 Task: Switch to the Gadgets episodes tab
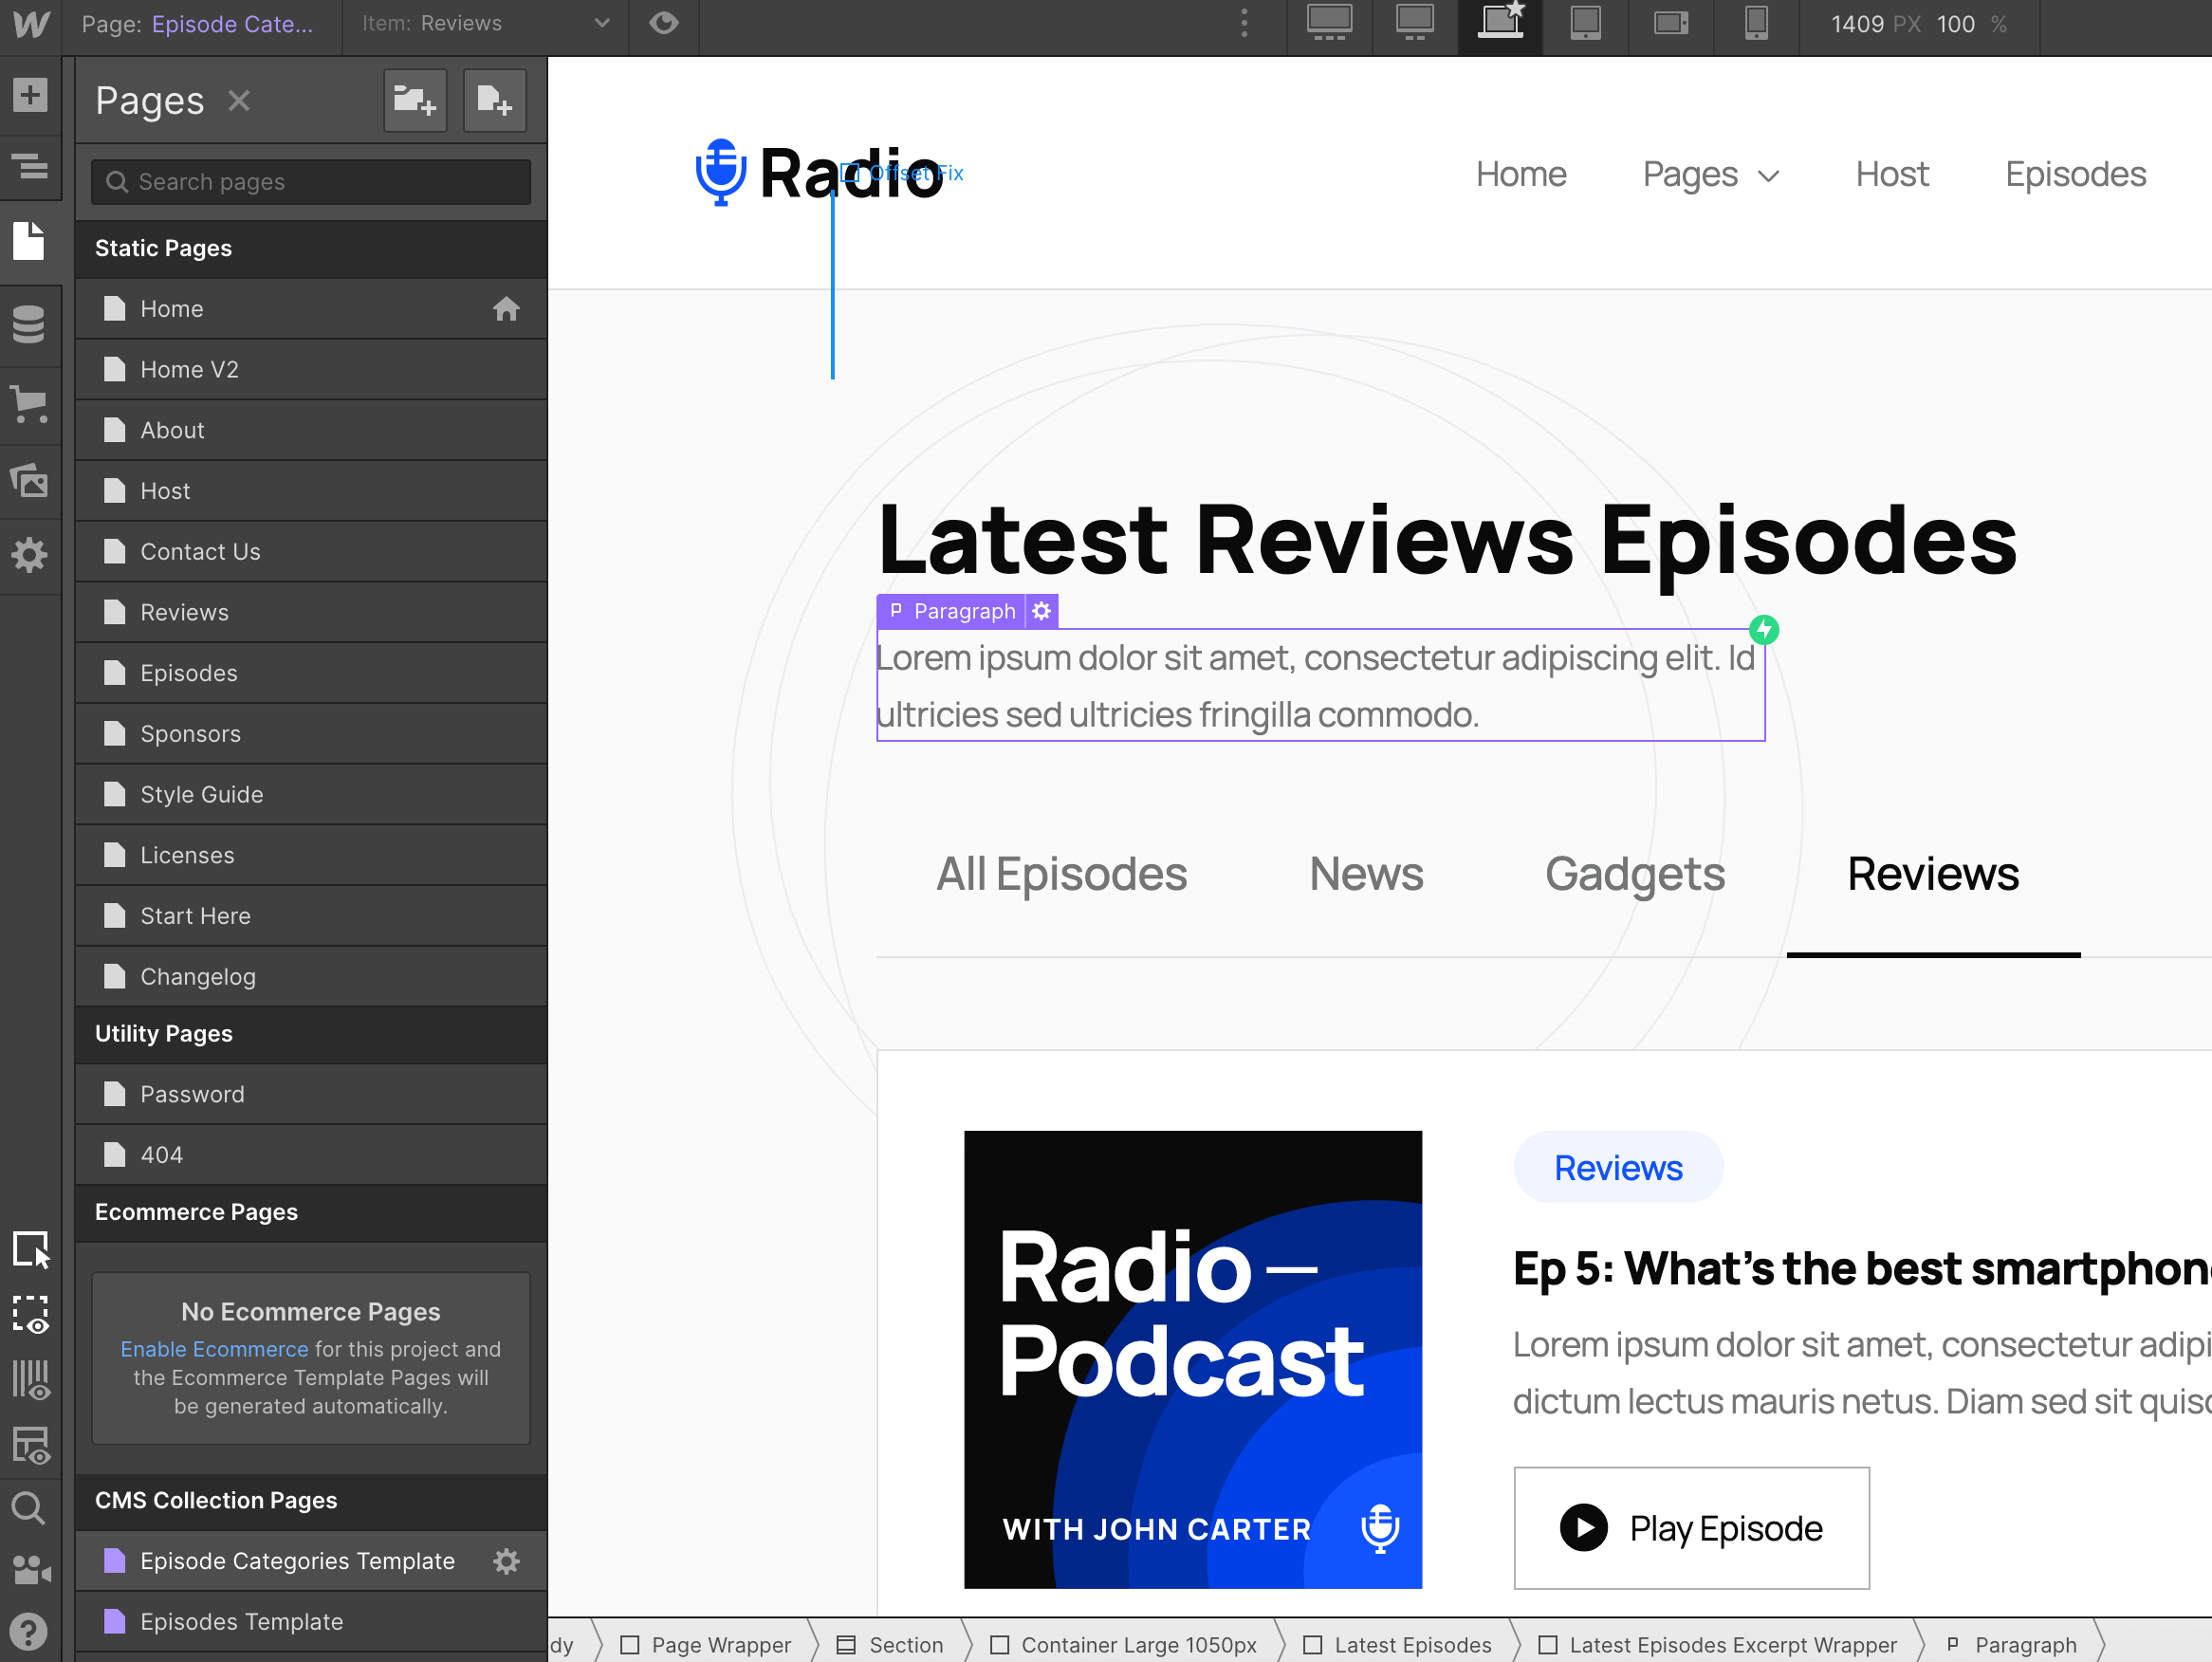pos(1634,874)
